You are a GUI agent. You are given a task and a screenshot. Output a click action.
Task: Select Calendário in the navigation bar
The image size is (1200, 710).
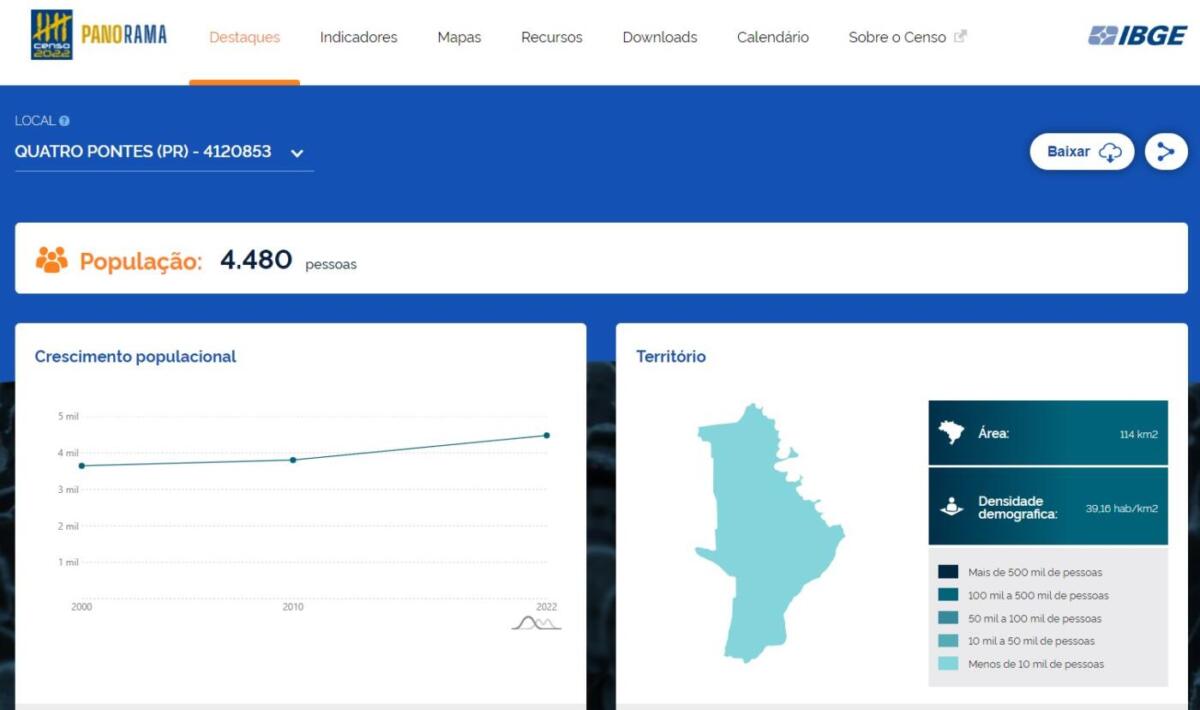click(x=772, y=38)
